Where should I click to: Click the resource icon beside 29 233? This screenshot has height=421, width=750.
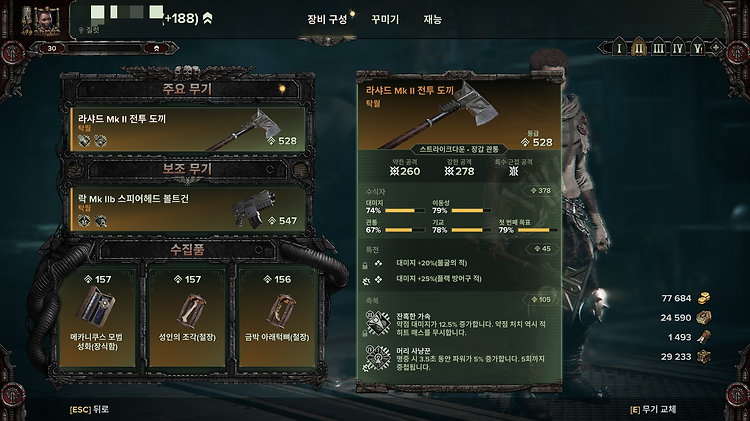[x=704, y=357]
